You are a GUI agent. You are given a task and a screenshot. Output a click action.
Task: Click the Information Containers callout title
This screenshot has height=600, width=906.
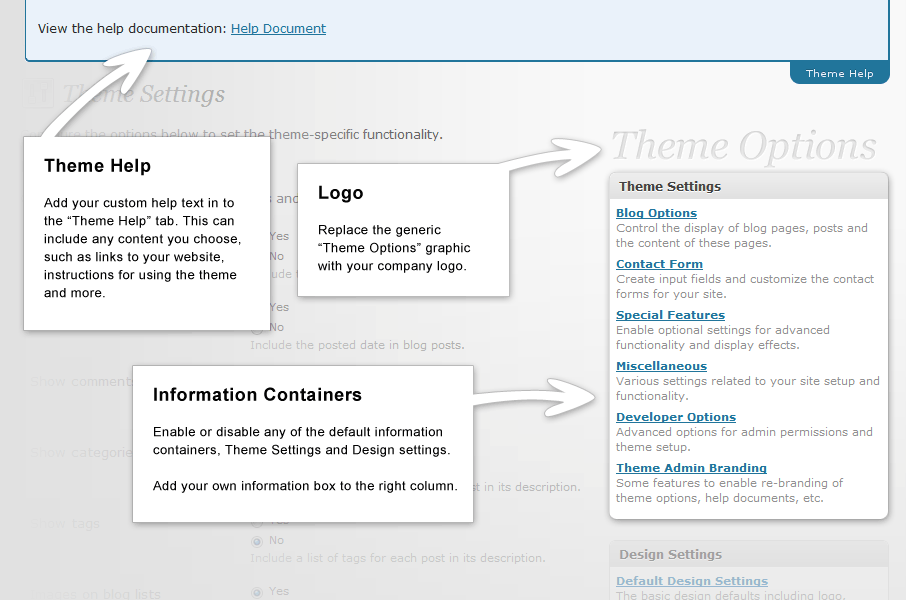click(257, 395)
